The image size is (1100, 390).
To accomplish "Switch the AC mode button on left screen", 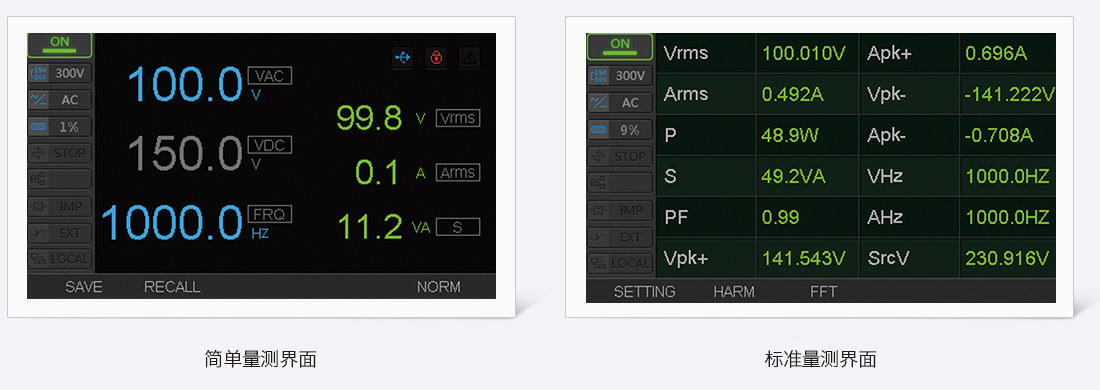I will coord(60,100).
